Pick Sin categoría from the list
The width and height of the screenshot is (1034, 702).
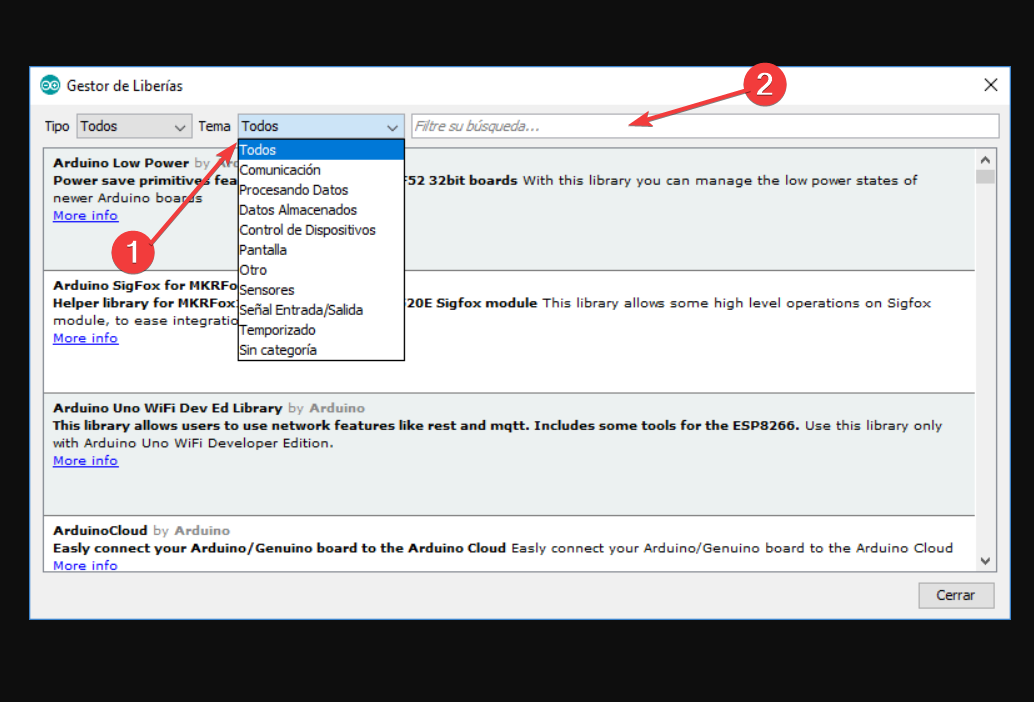pos(321,350)
